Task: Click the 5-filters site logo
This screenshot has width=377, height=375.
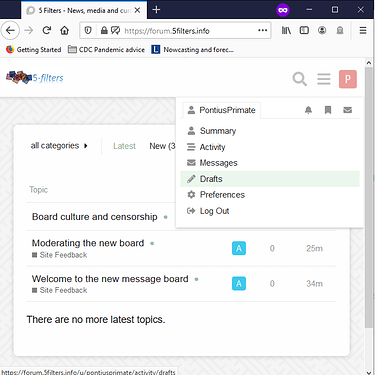Action: pos(35,78)
